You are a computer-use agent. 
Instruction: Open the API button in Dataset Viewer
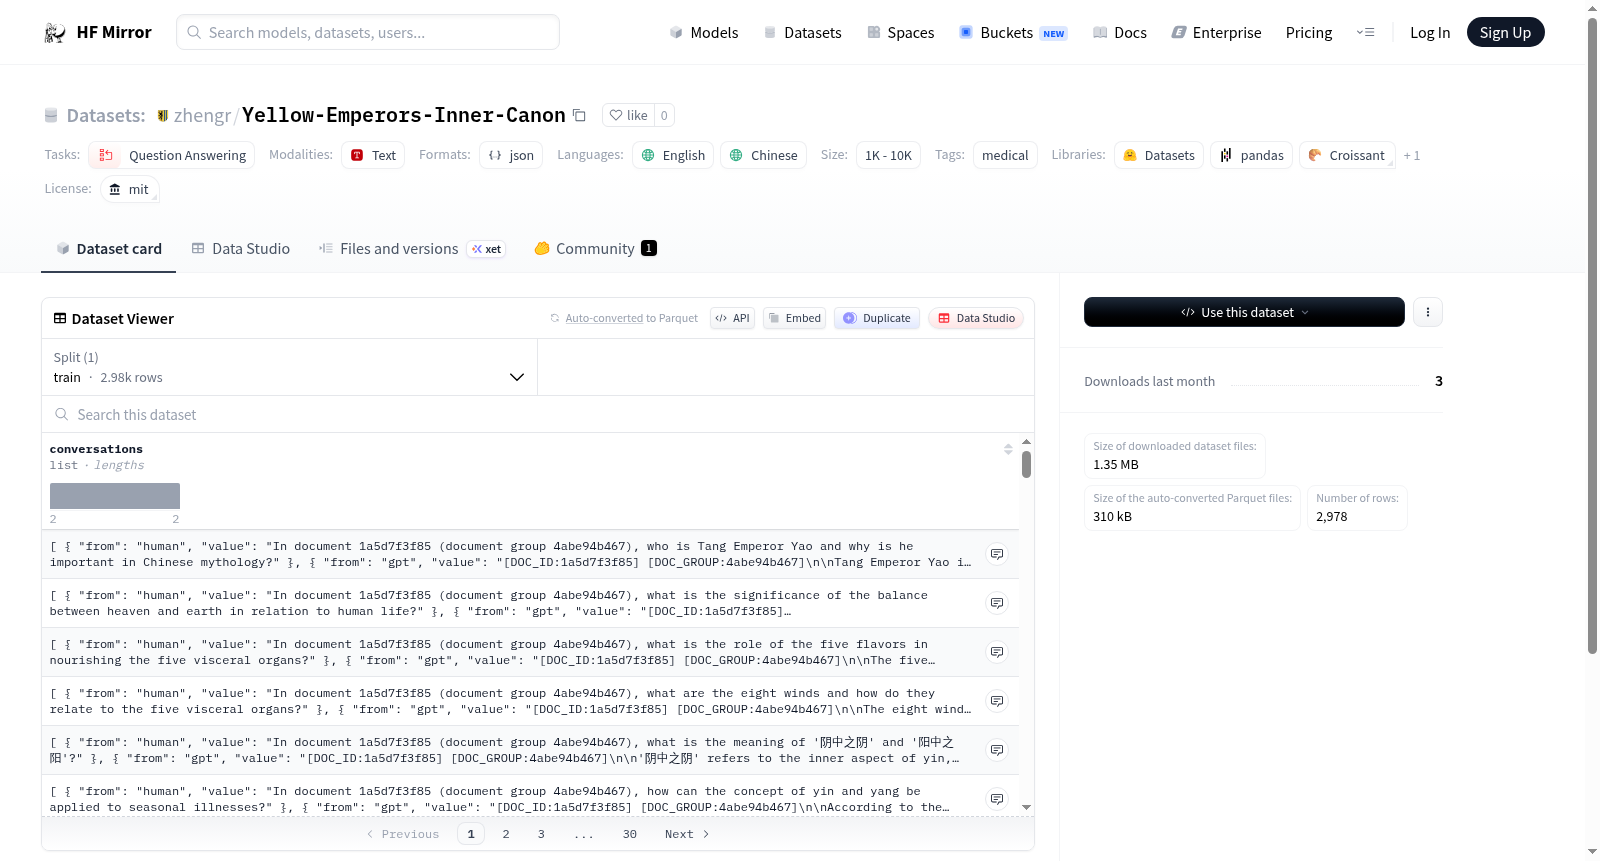(x=732, y=318)
